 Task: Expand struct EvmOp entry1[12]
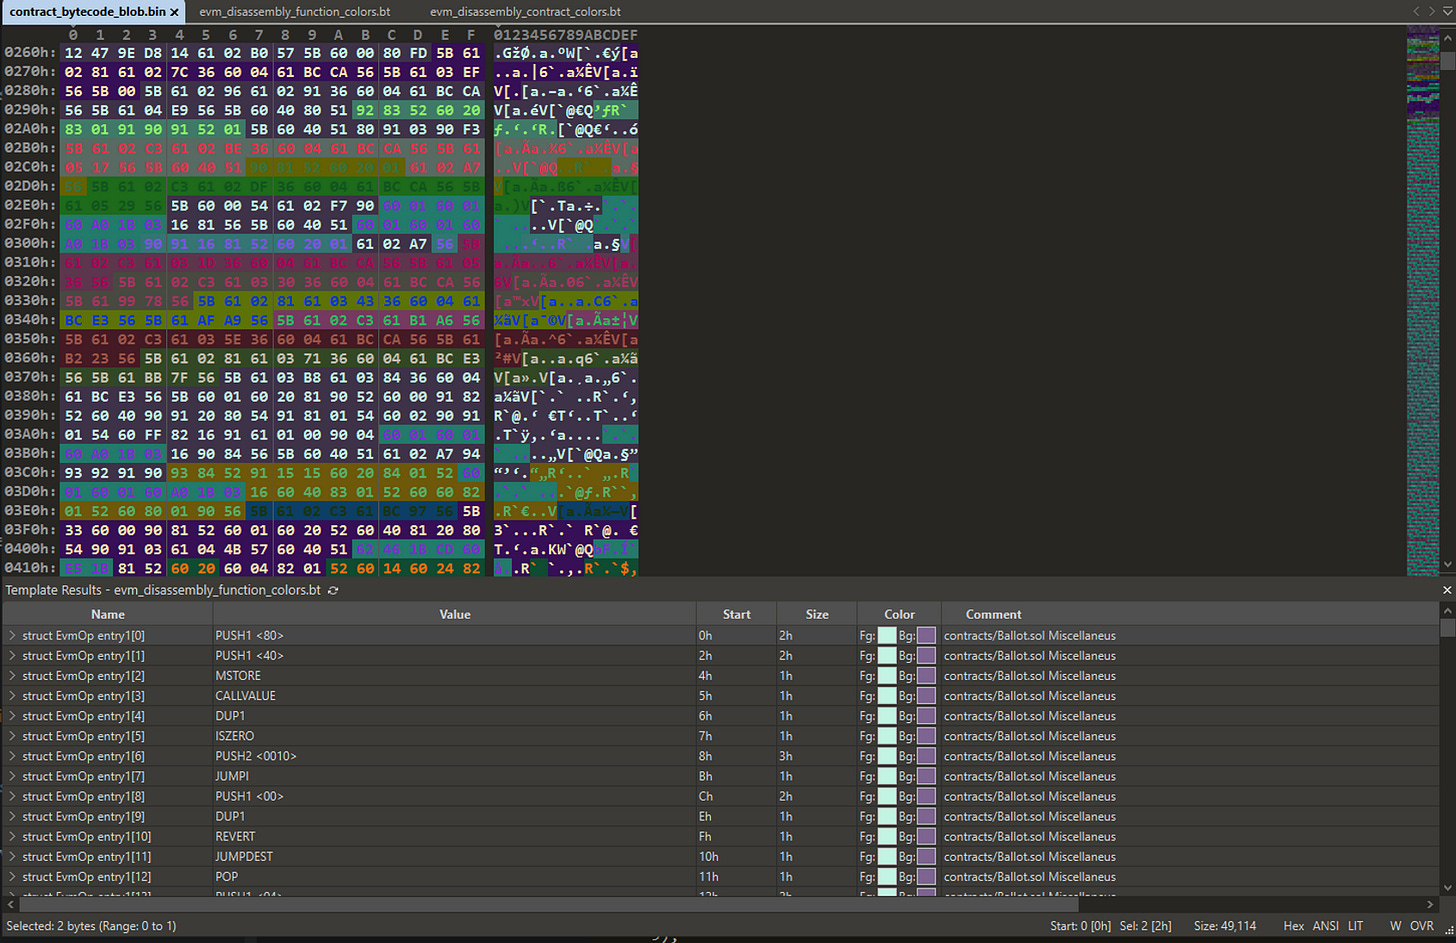(x=12, y=876)
